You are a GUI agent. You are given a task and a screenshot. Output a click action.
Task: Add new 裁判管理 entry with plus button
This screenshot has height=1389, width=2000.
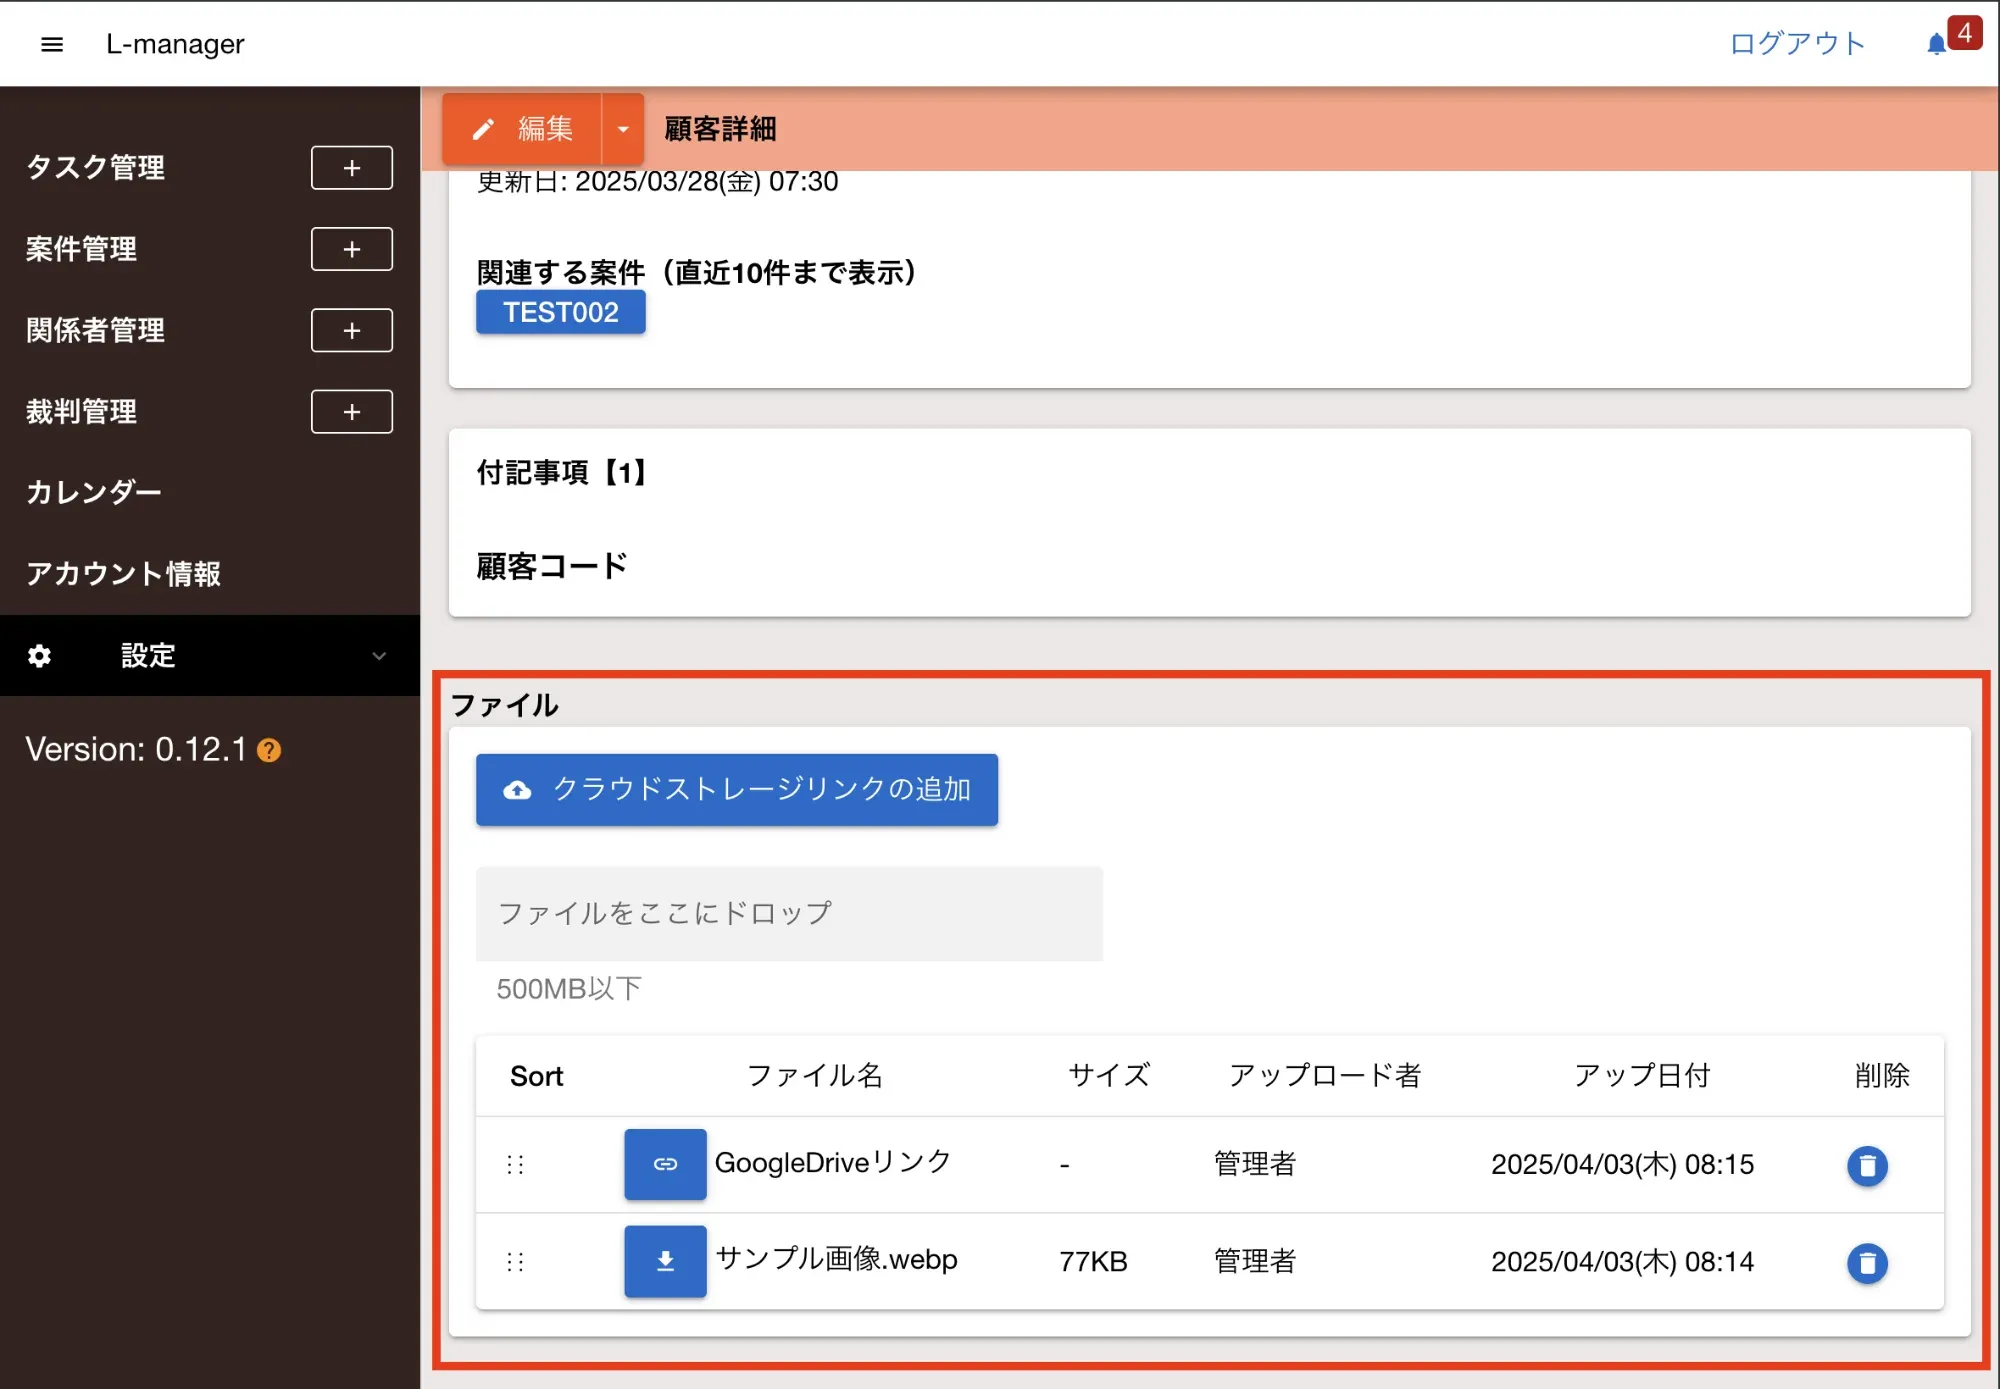point(351,412)
